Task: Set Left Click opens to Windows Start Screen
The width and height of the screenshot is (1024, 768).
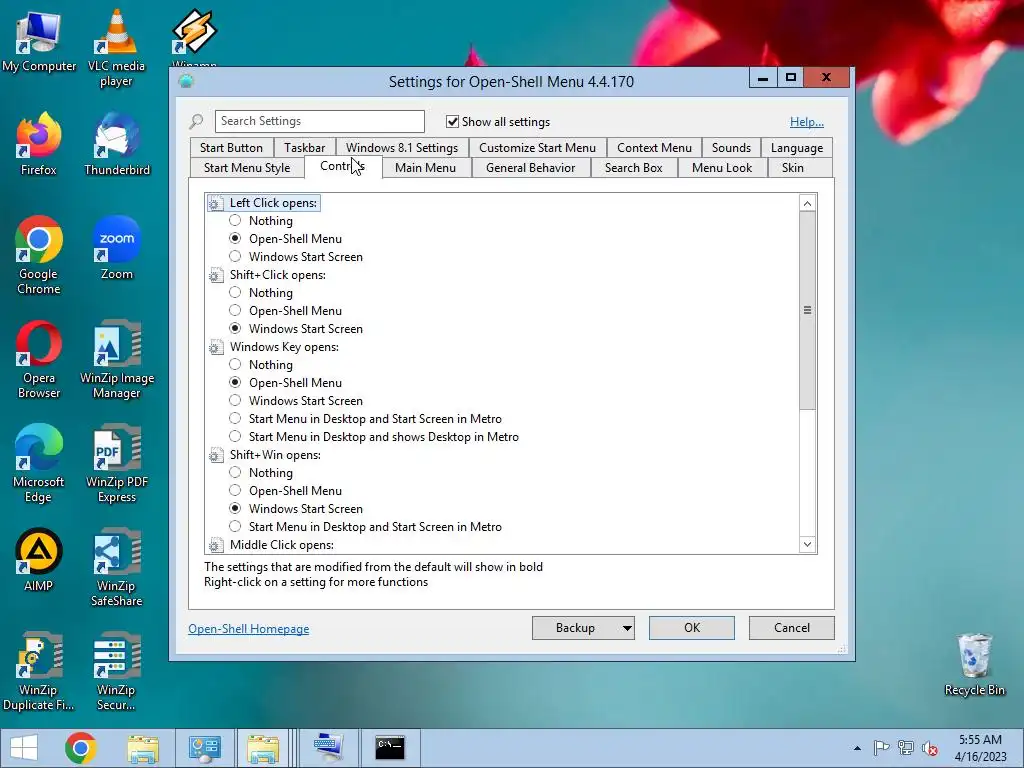Action: [235, 257]
